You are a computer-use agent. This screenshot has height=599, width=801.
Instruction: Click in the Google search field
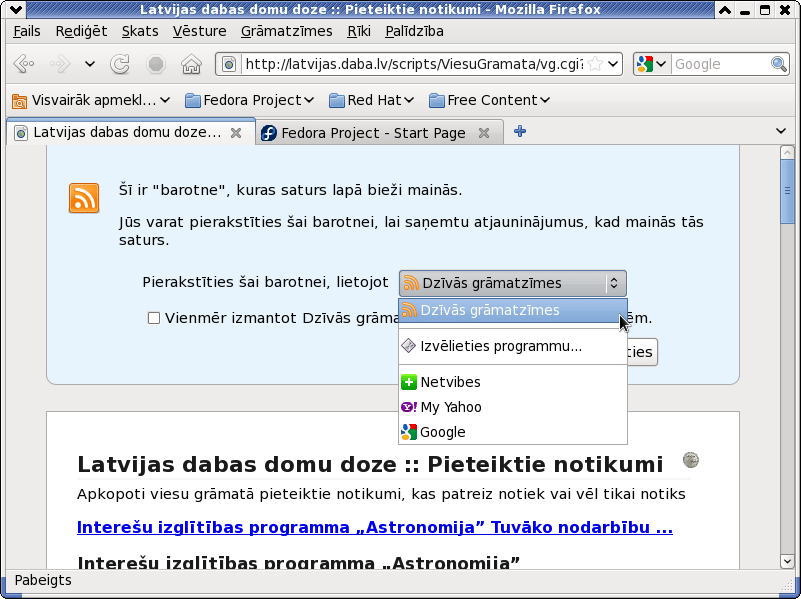tap(720, 64)
